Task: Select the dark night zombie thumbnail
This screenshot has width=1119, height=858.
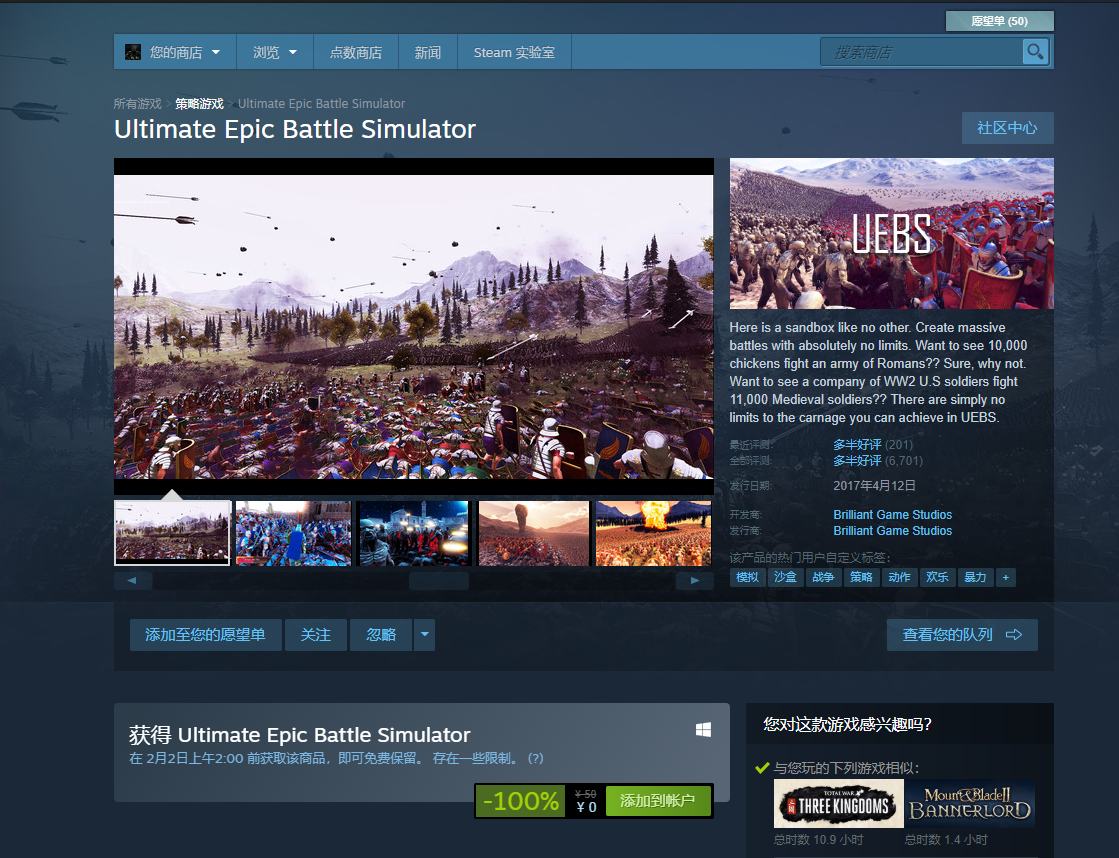Action: pos(413,533)
